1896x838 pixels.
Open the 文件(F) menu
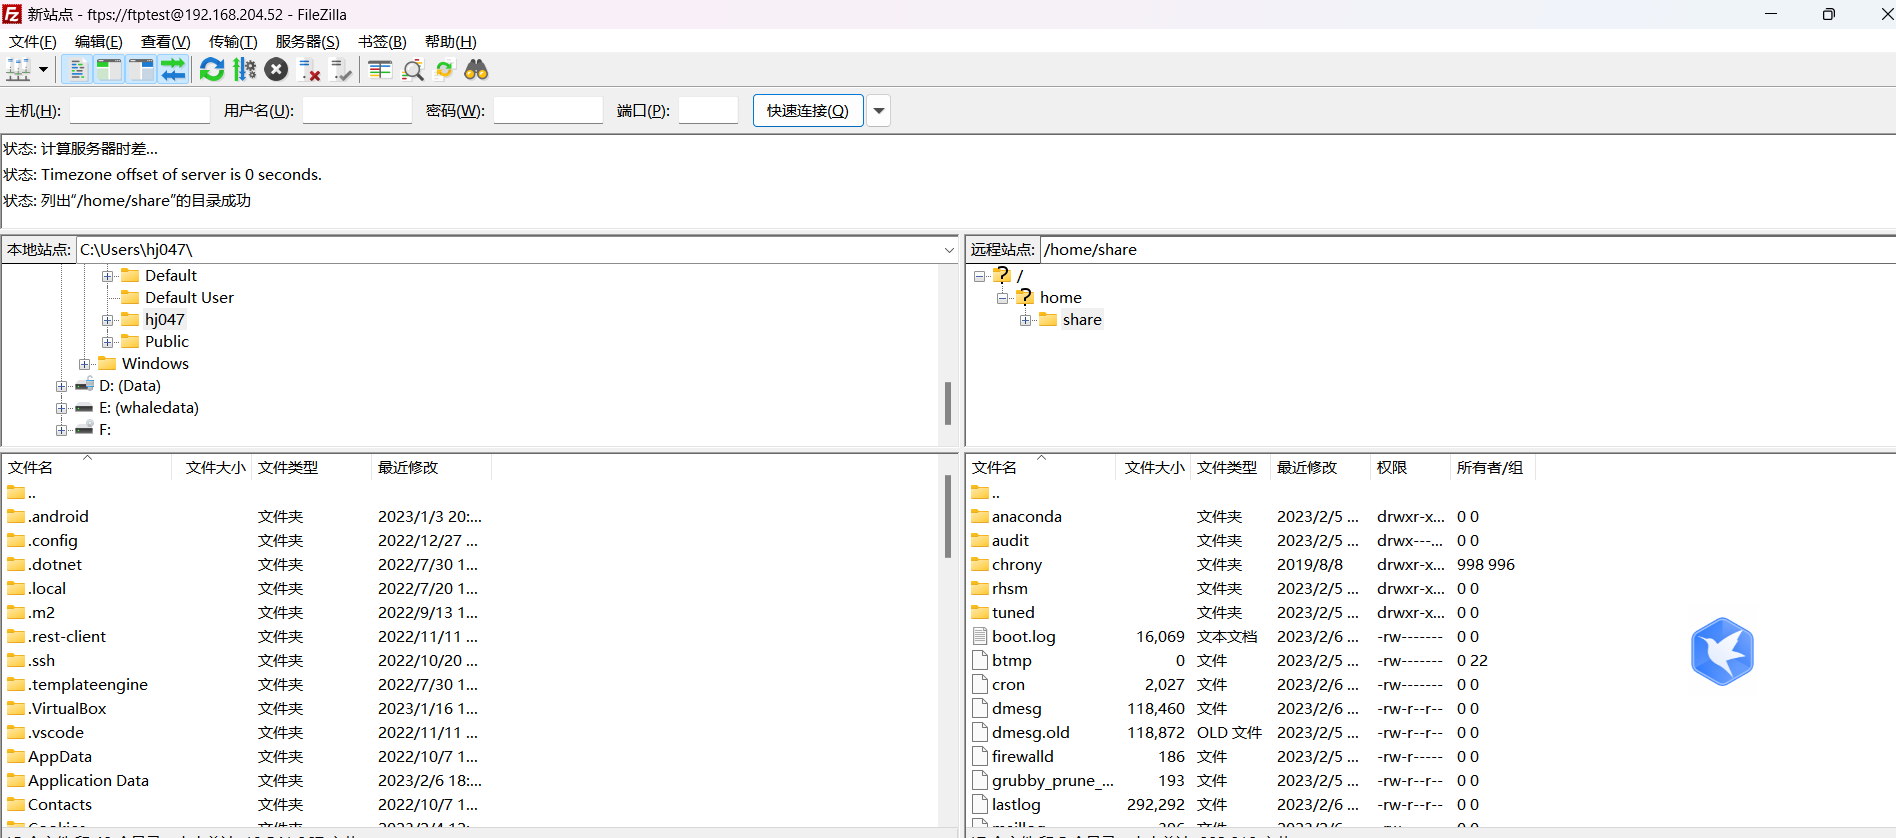point(33,42)
